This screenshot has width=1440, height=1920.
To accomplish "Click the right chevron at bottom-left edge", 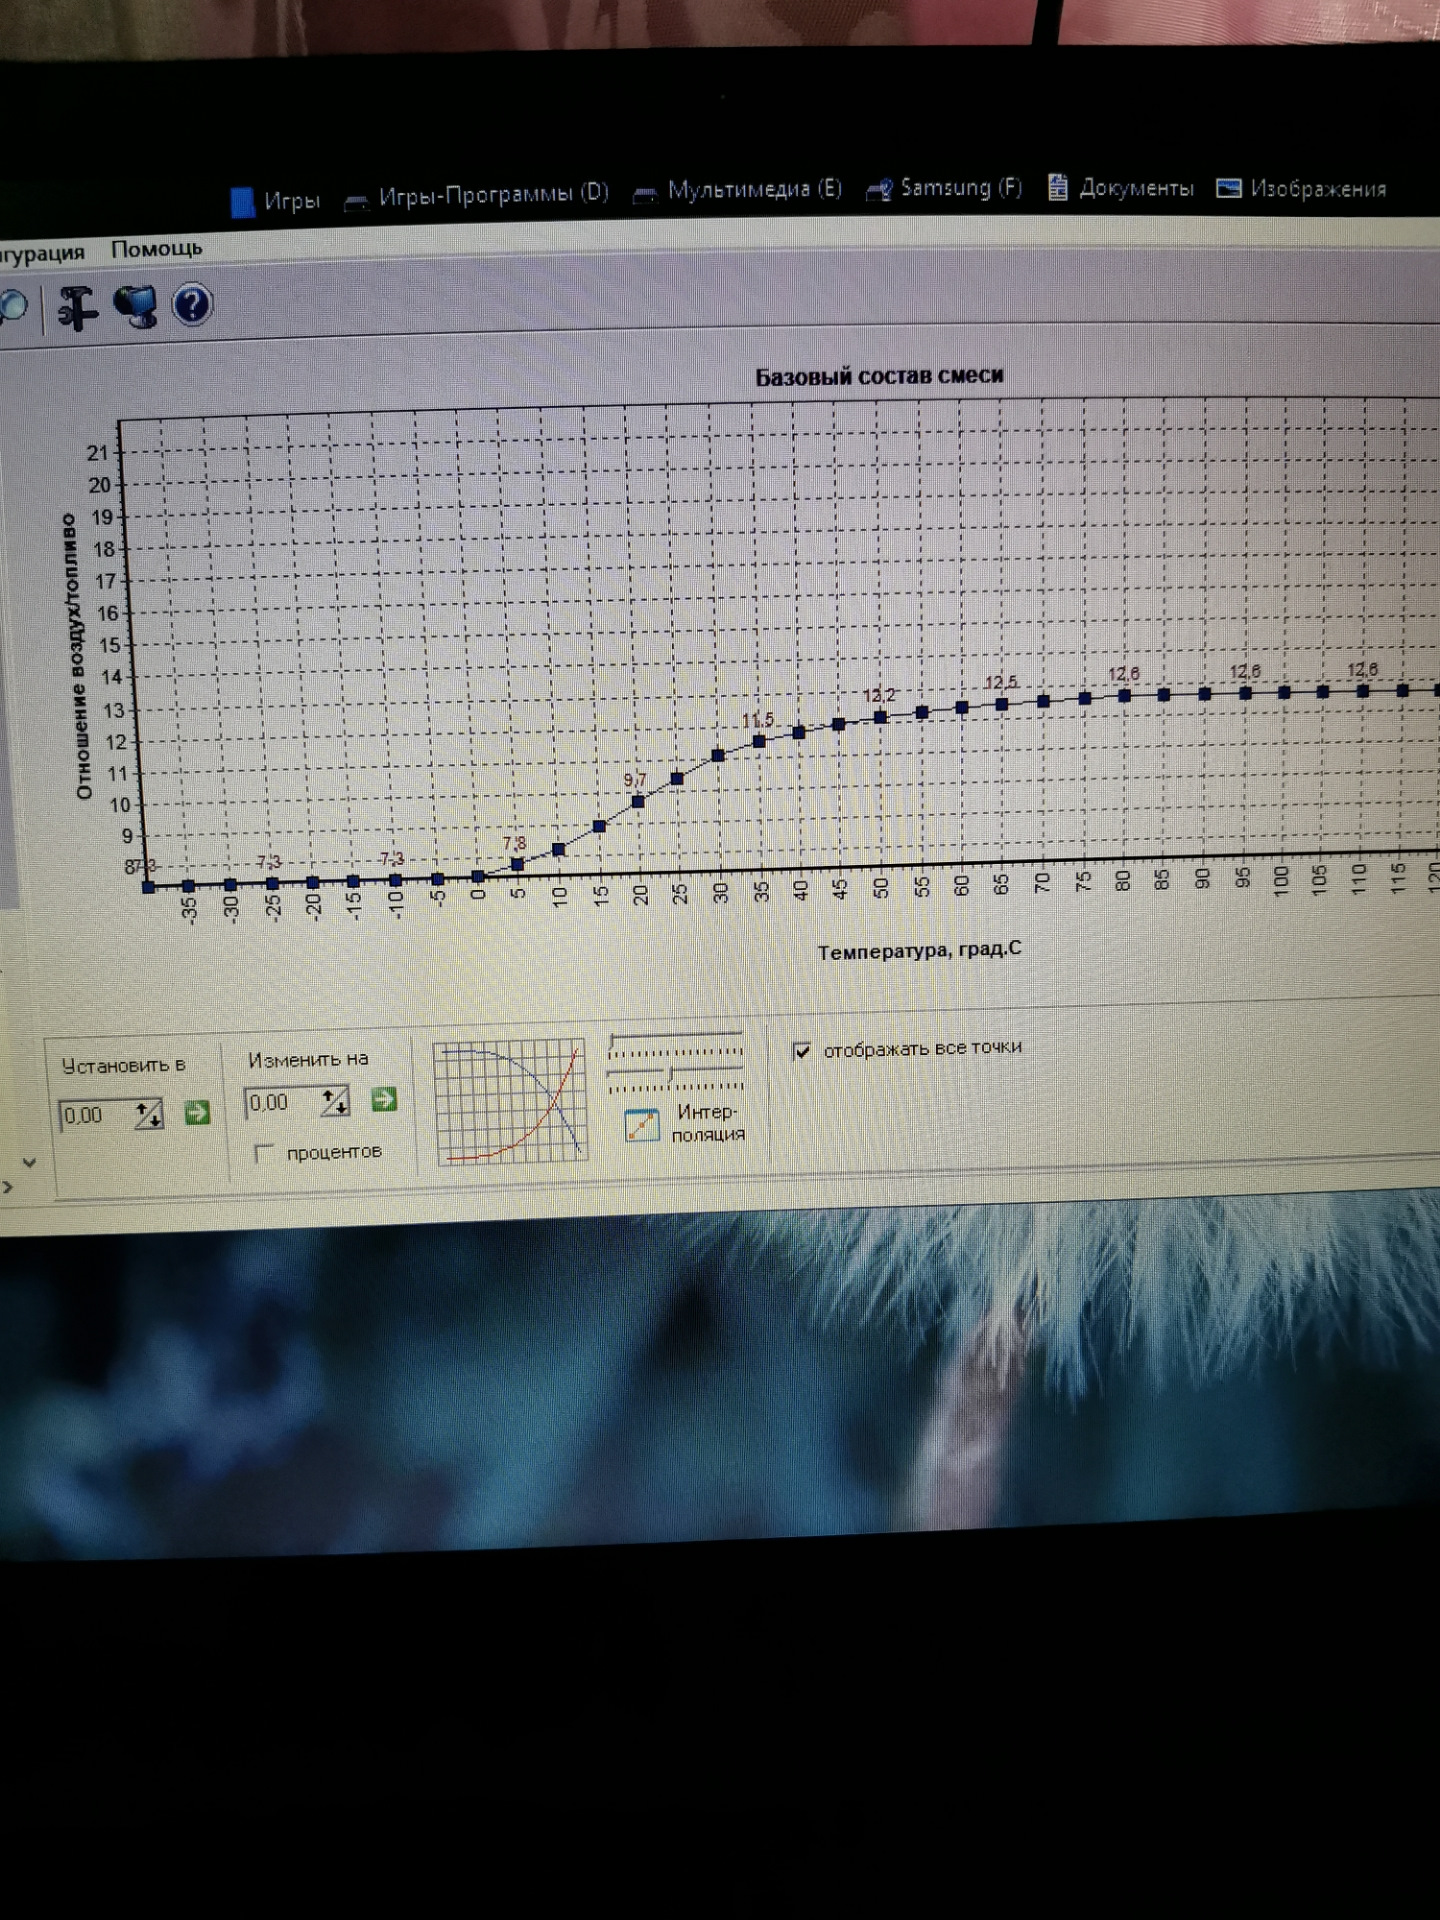I will pyautogui.click(x=8, y=1188).
